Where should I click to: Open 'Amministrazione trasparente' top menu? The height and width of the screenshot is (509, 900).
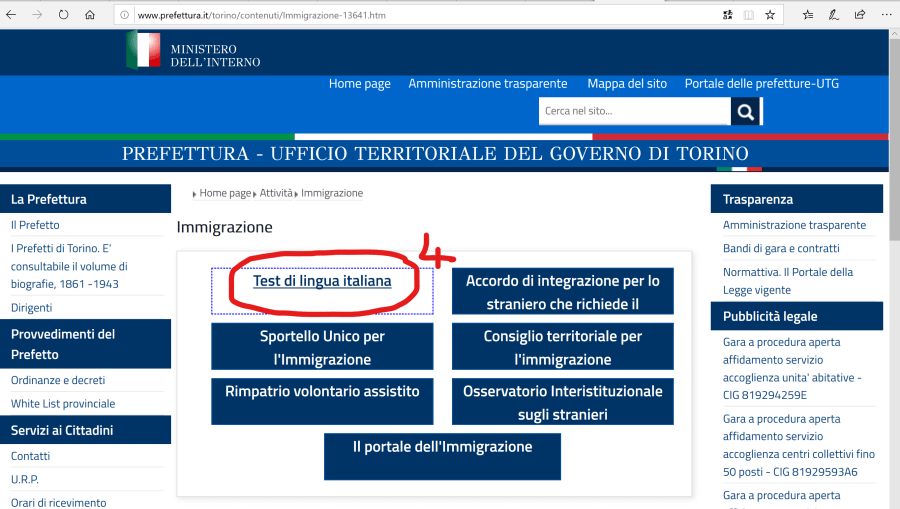click(x=487, y=84)
